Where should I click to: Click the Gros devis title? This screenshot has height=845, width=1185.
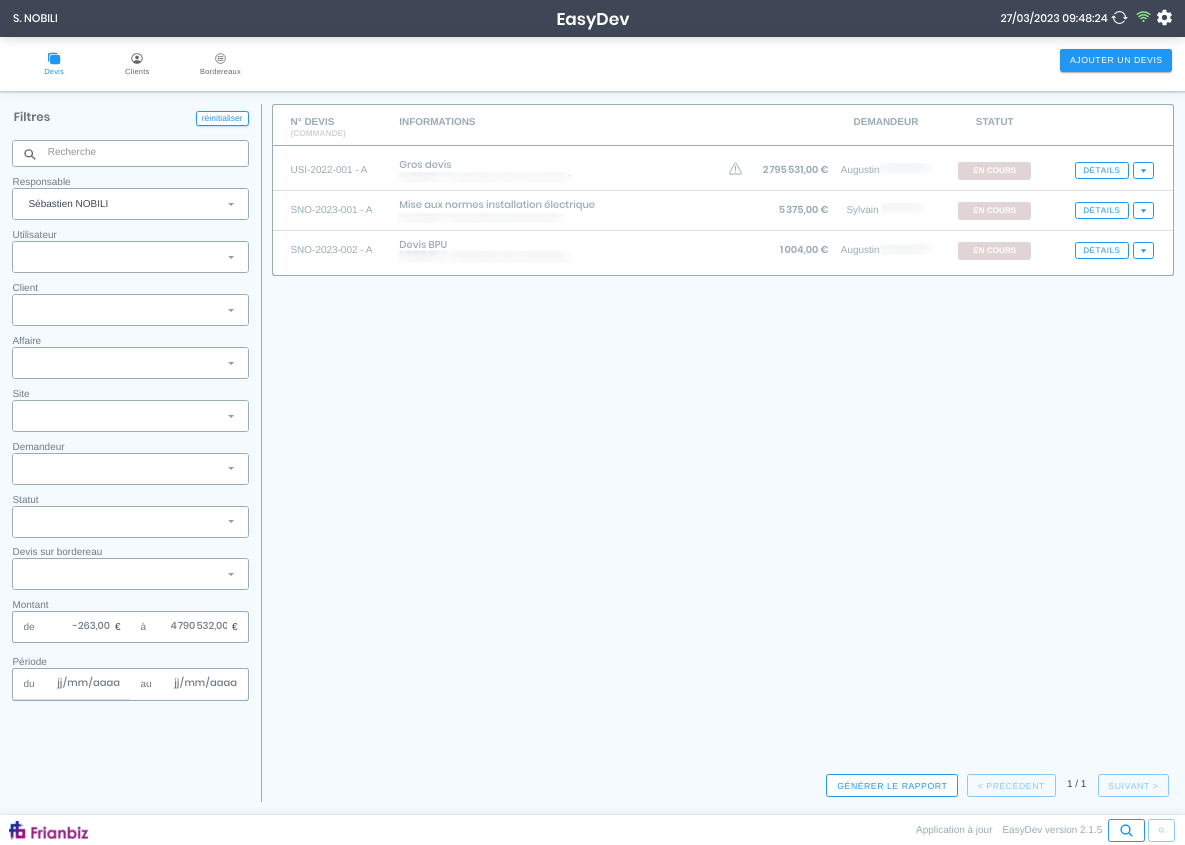click(425, 165)
